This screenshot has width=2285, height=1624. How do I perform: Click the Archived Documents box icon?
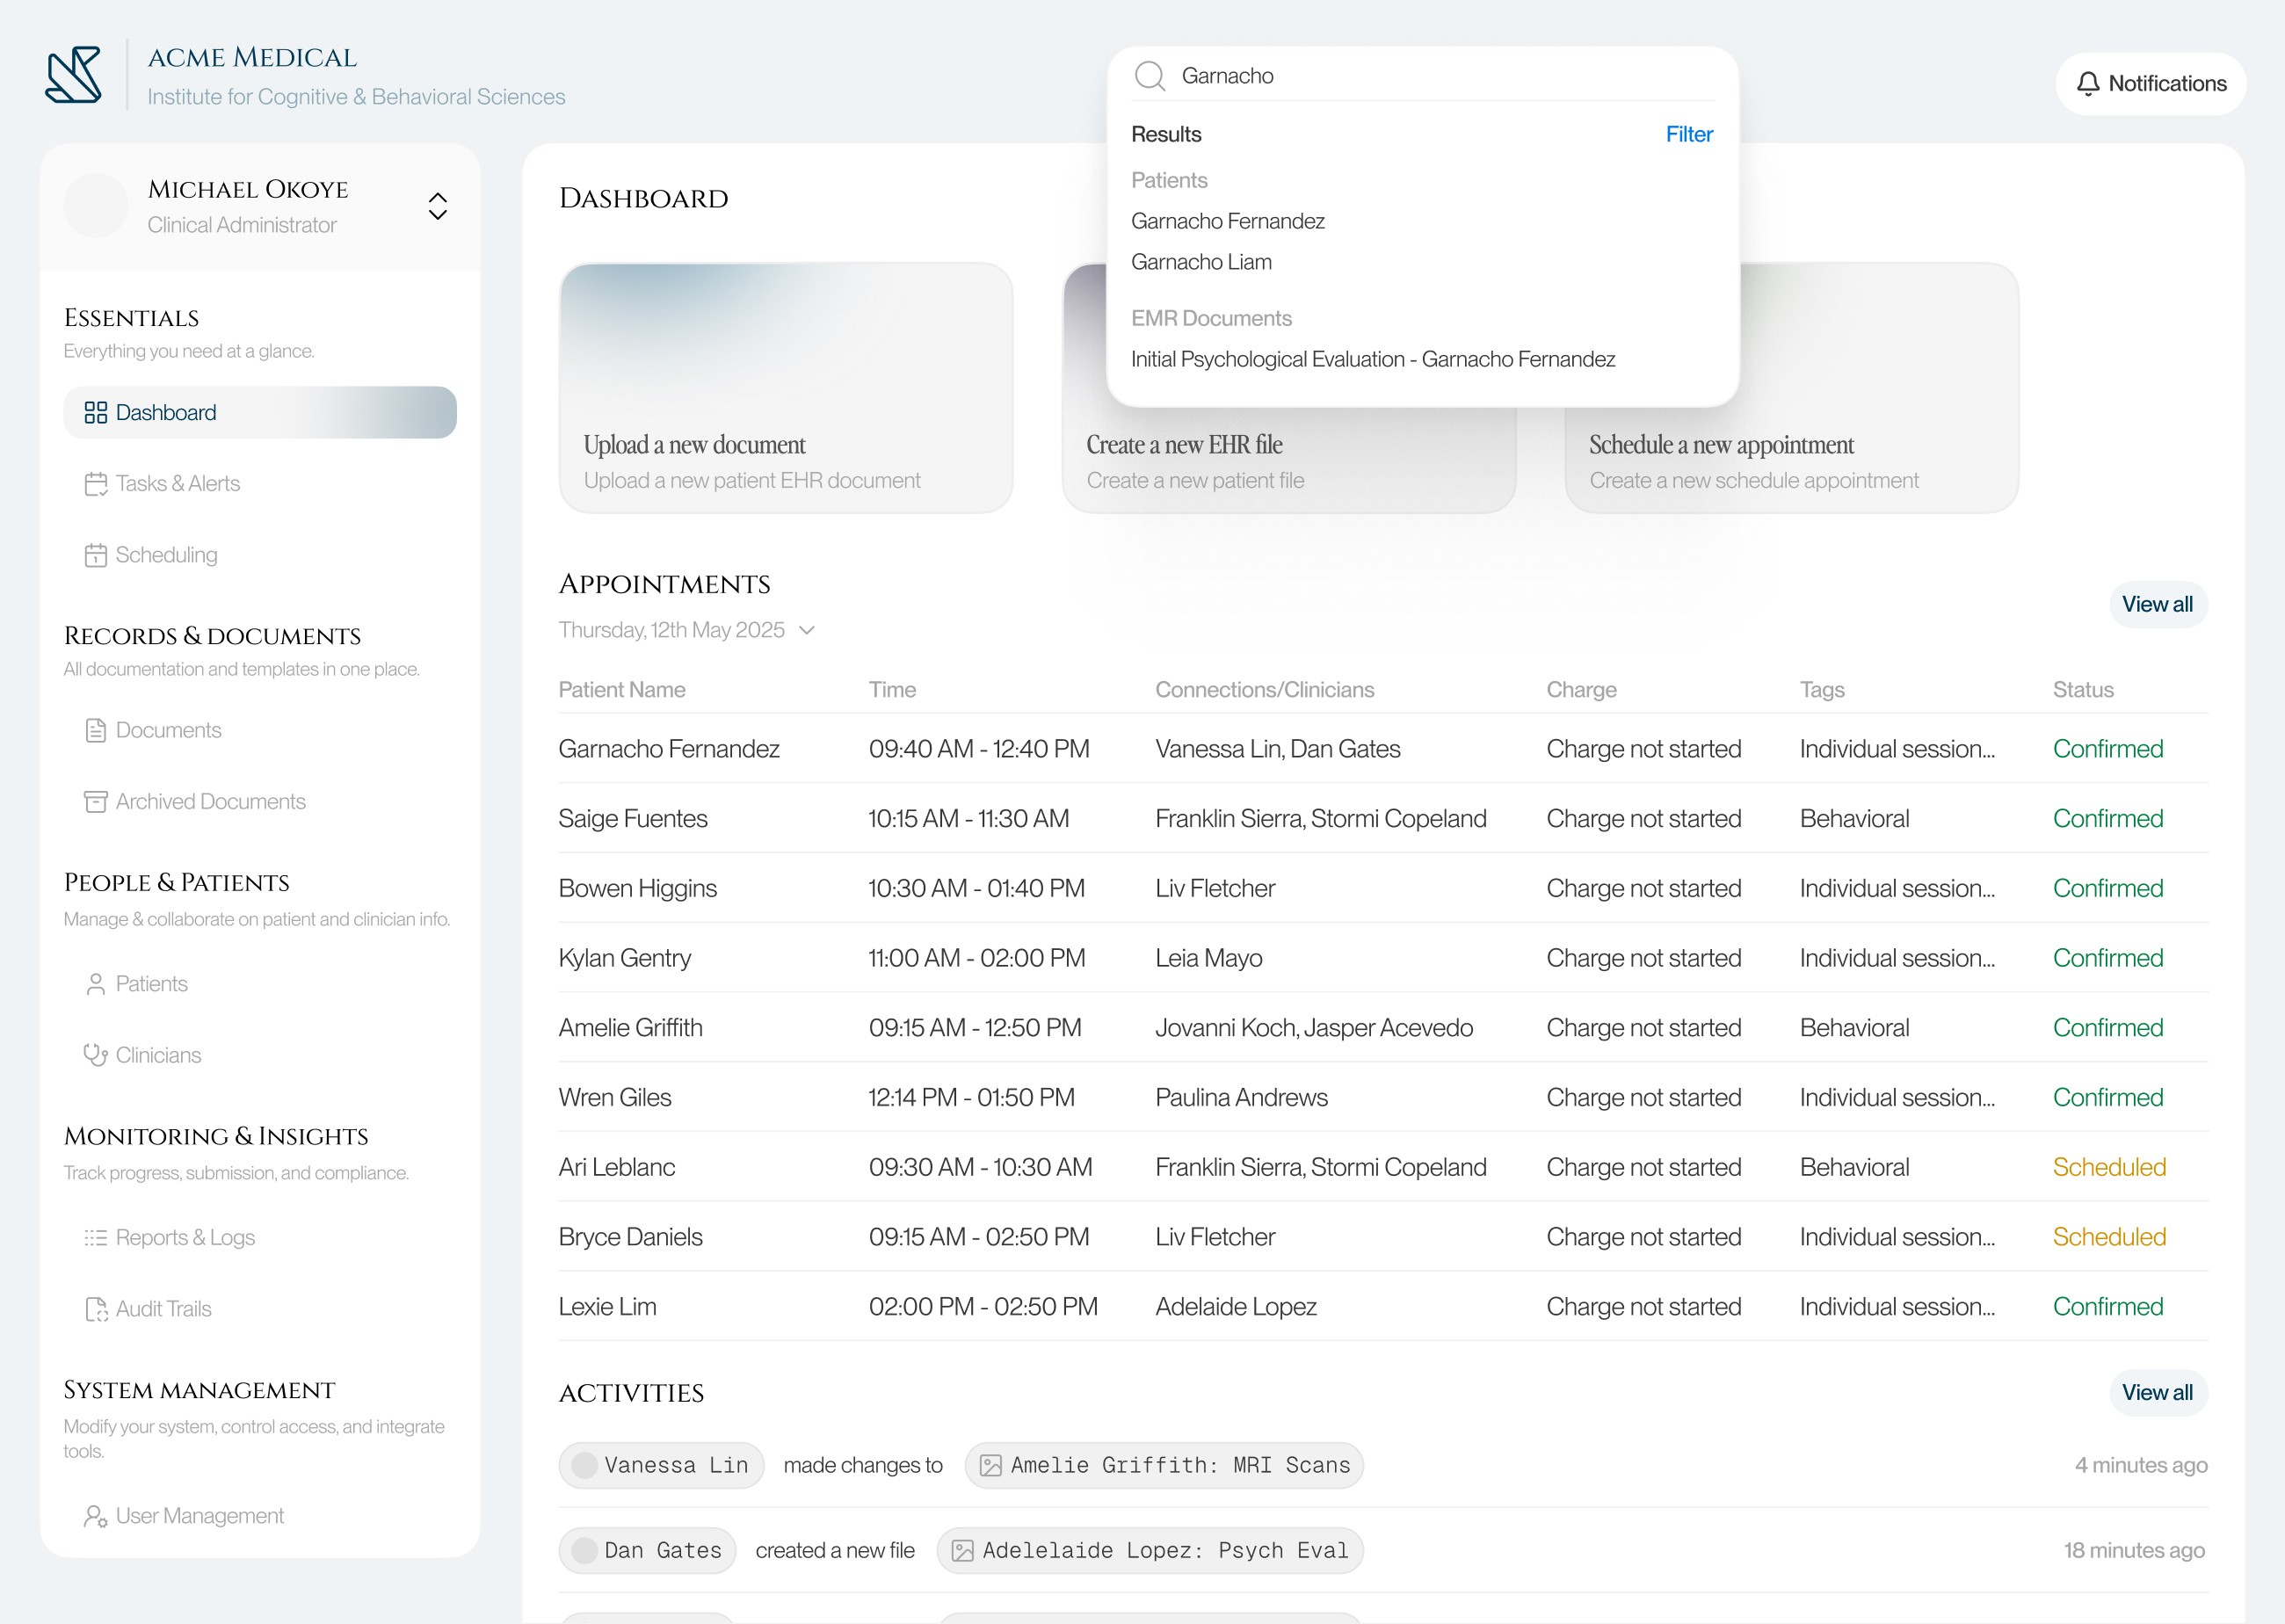[95, 802]
